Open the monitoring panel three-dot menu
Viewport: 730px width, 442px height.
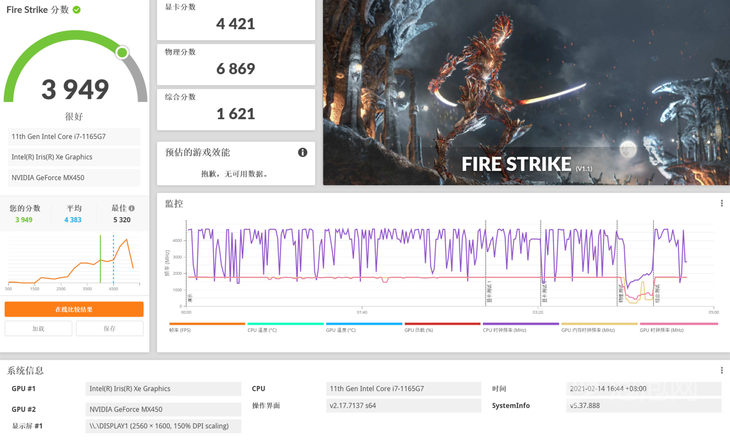[721, 203]
